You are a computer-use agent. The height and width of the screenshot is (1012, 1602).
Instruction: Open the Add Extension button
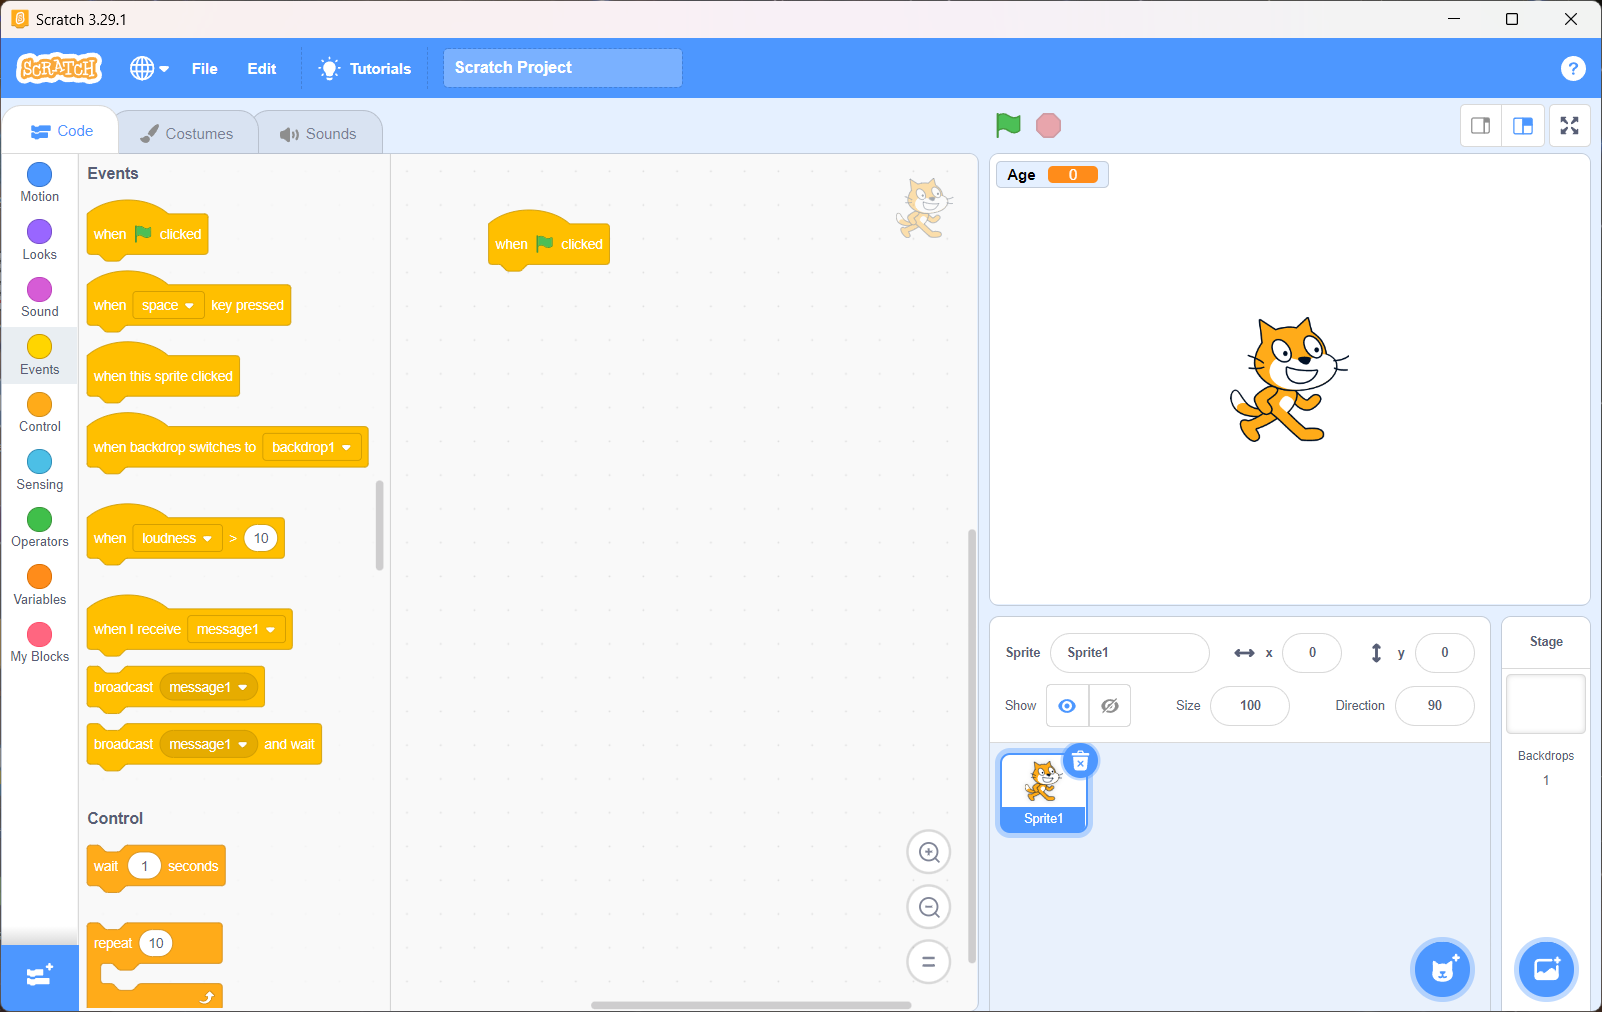click(39, 976)
